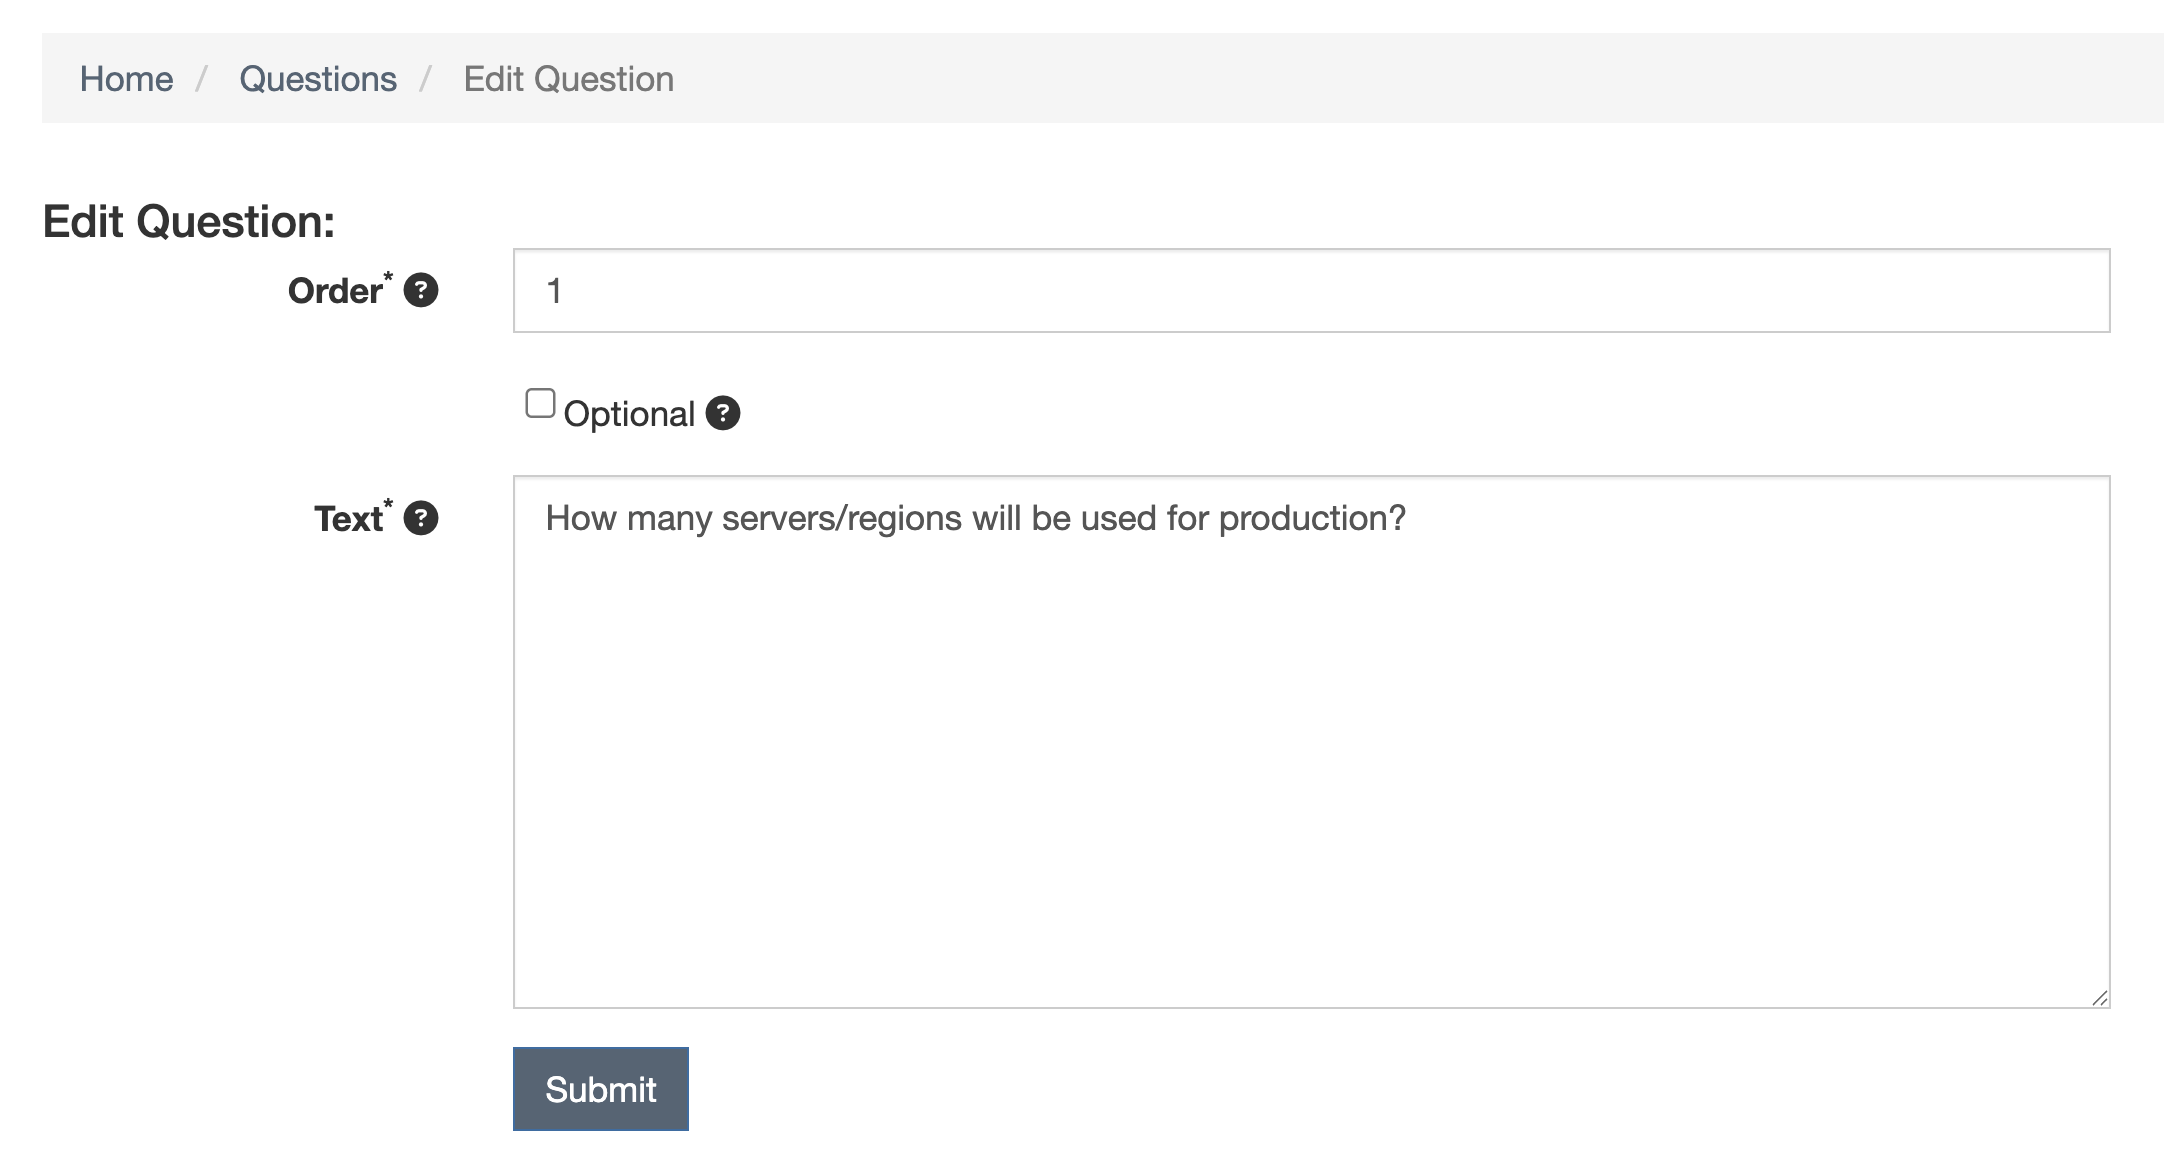Click the Edit Question page heading
The width and height of the screenshot is (2164, 1164).
point(188,222)
